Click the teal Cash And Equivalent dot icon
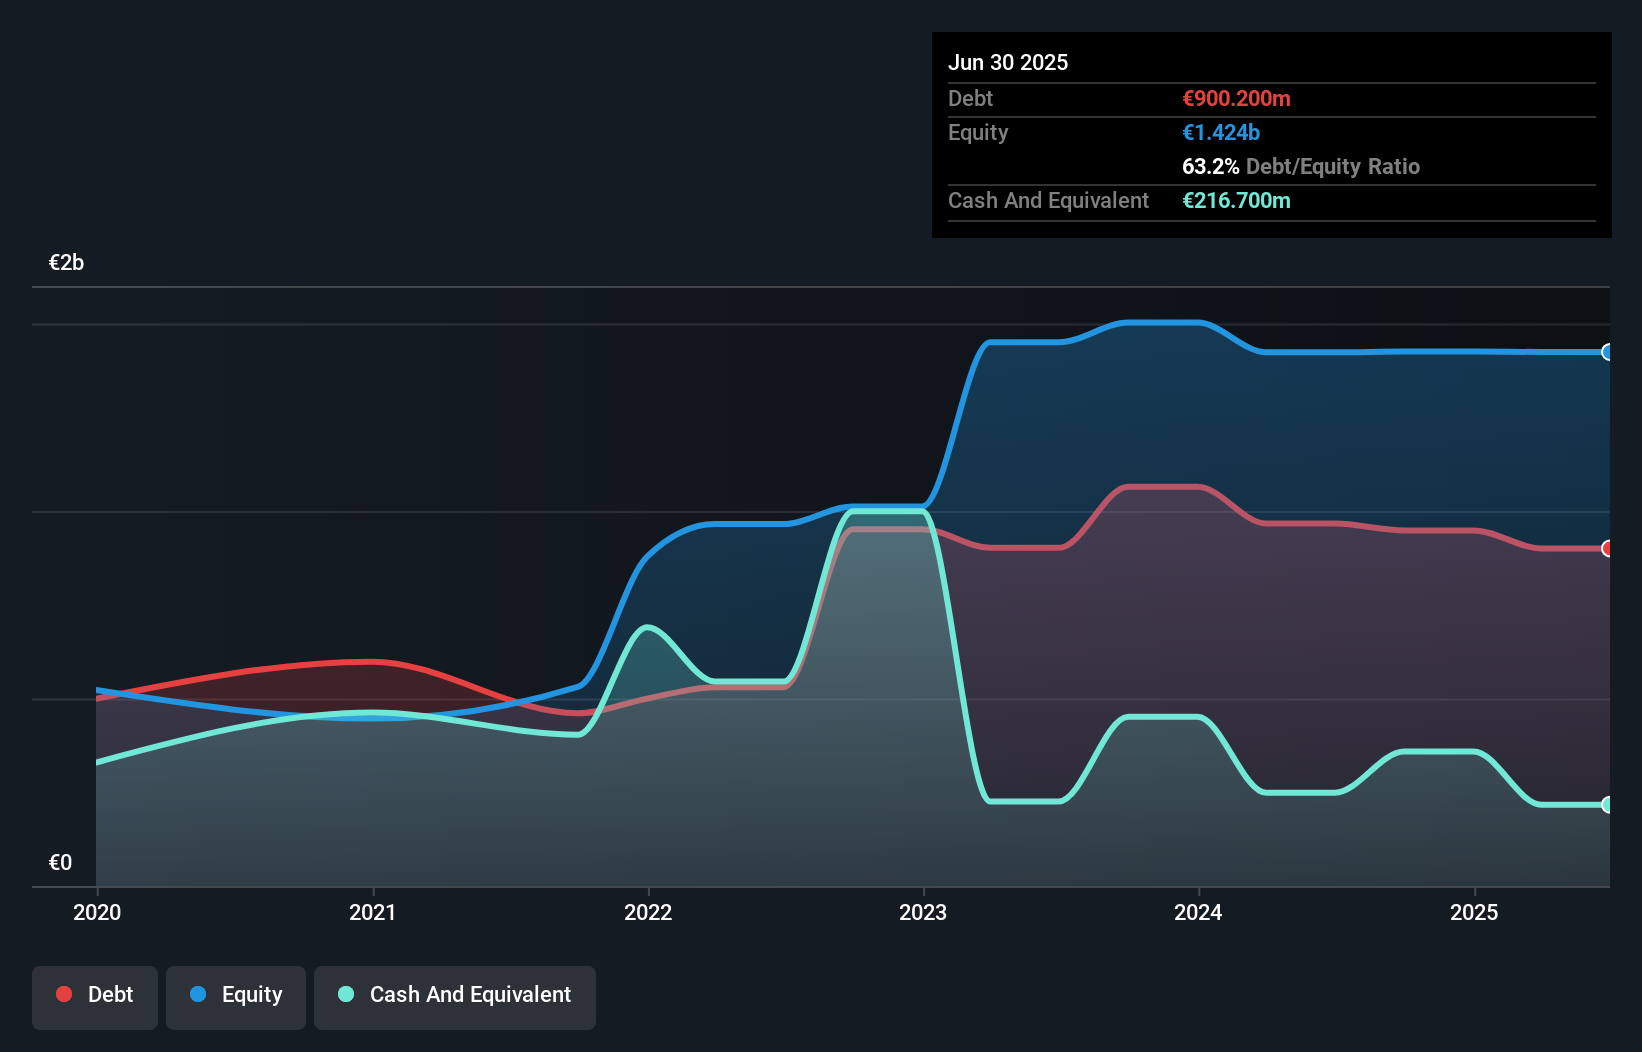 [x=345, y=994]
